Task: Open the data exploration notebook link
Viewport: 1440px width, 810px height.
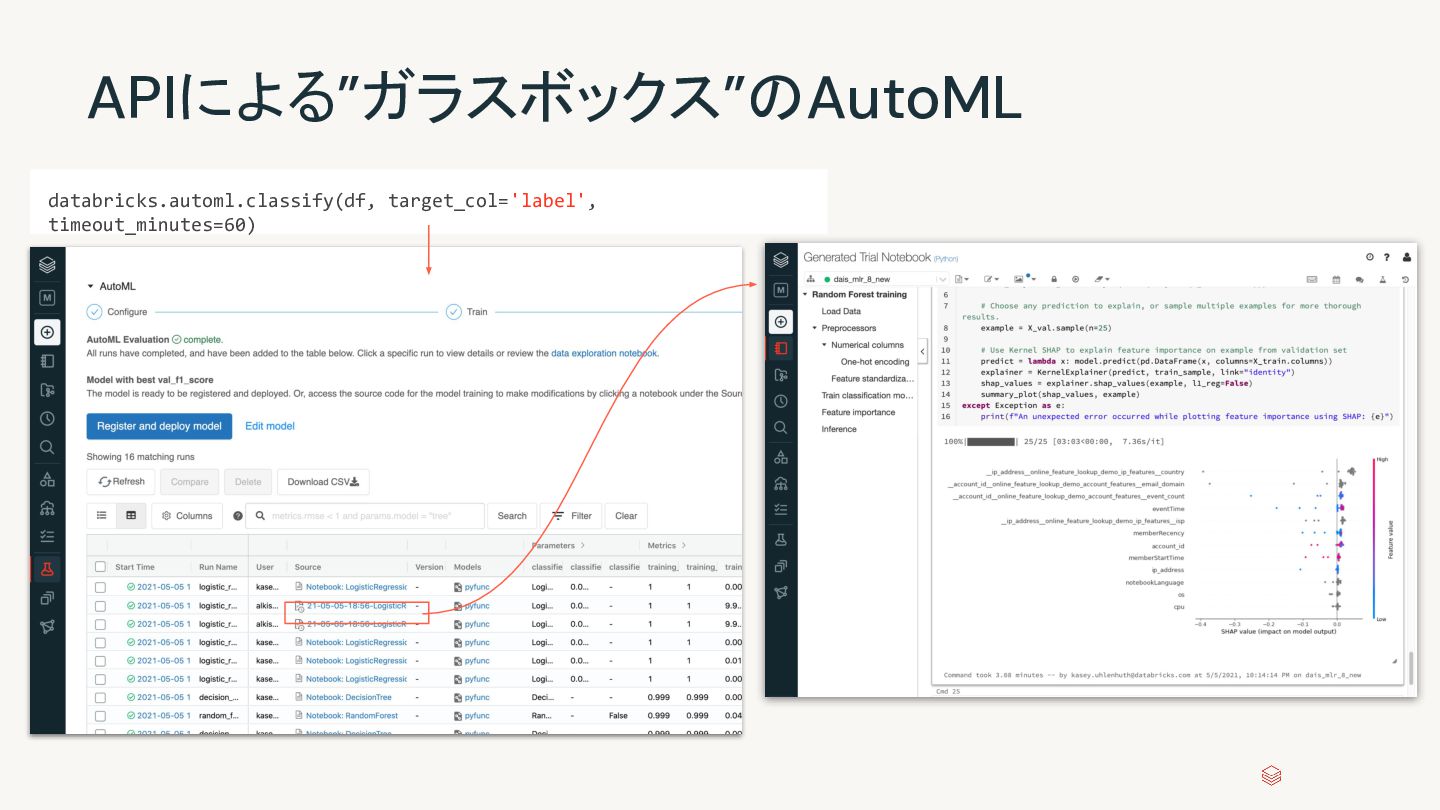Action: 604,353
